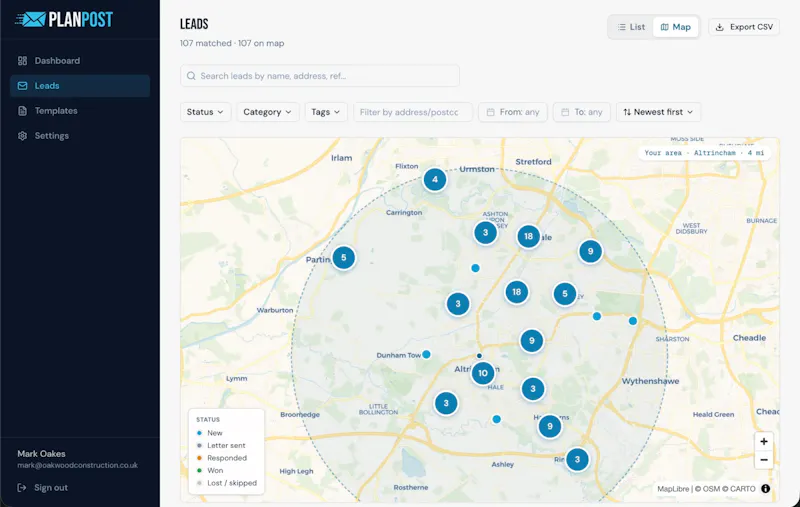Export leads as CSV

coord(744,27)
